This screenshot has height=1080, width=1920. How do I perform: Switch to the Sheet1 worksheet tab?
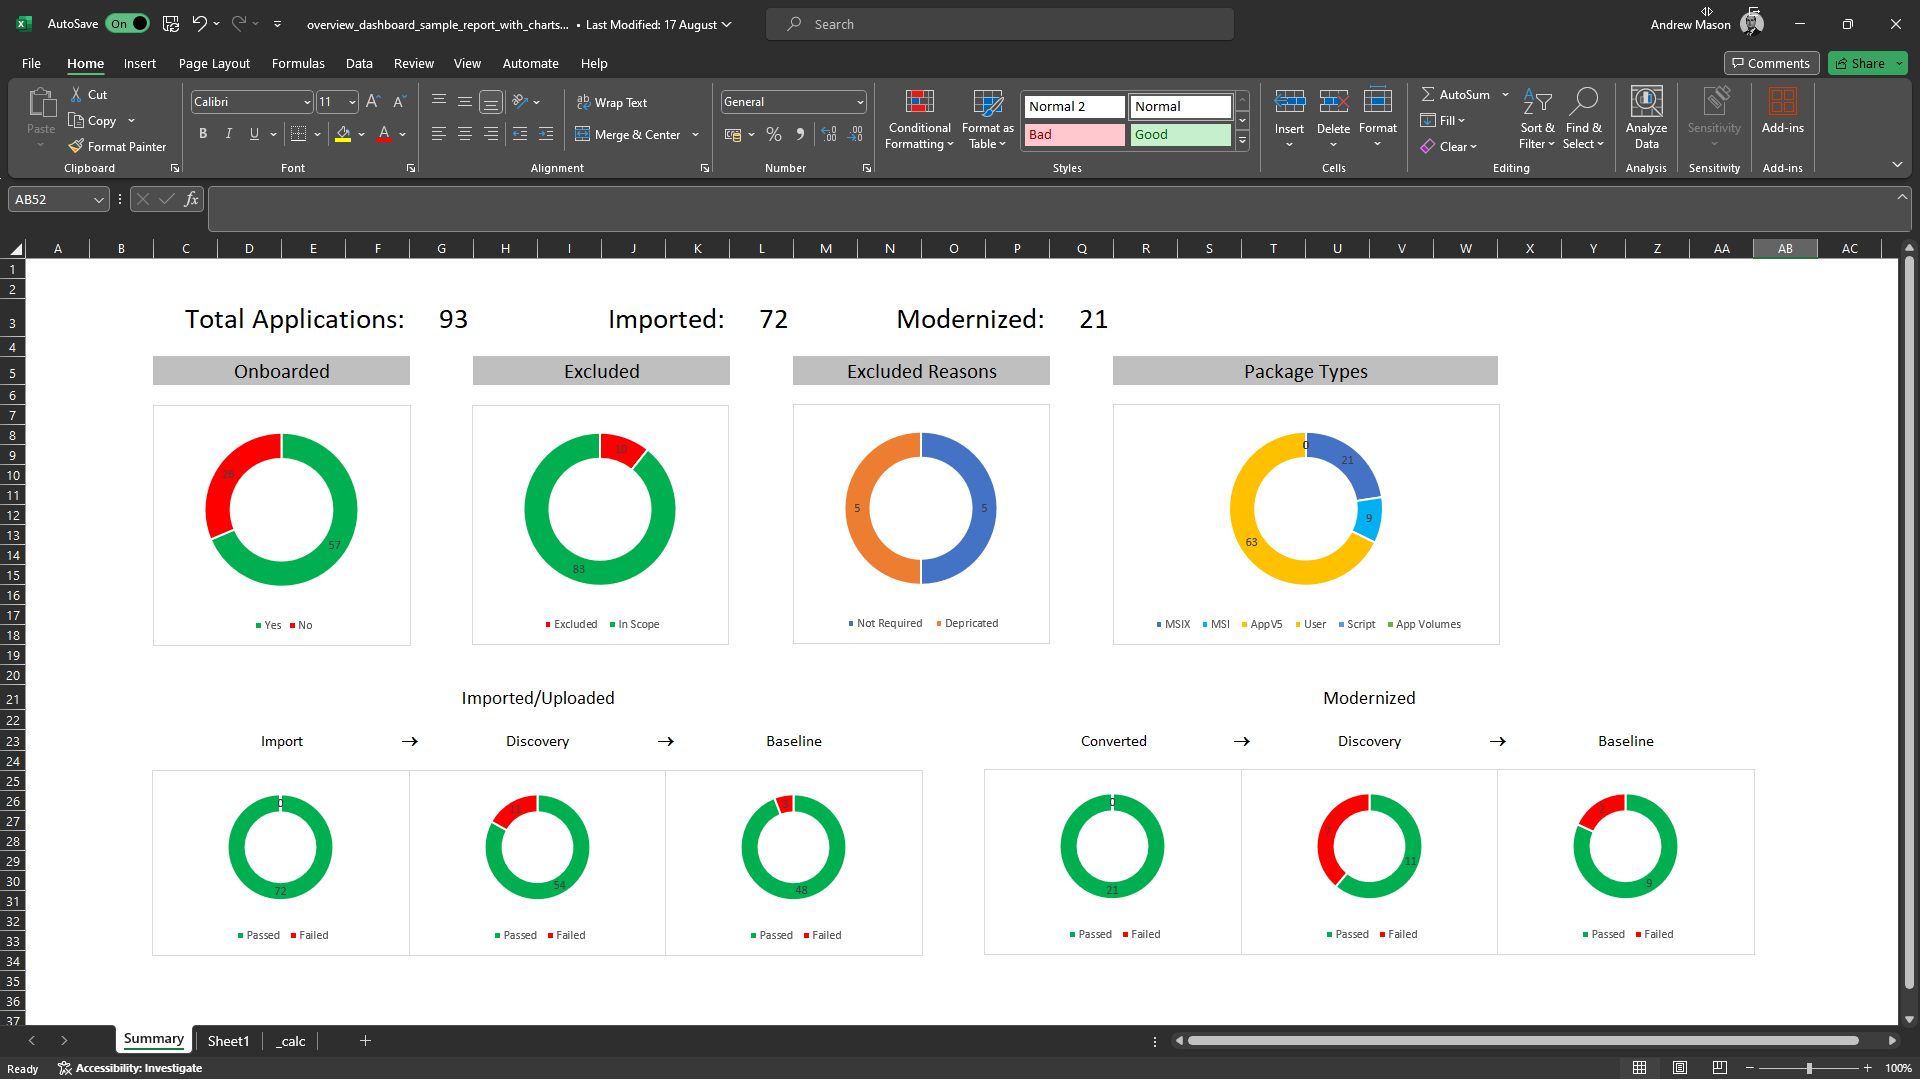pos(228,1041)
